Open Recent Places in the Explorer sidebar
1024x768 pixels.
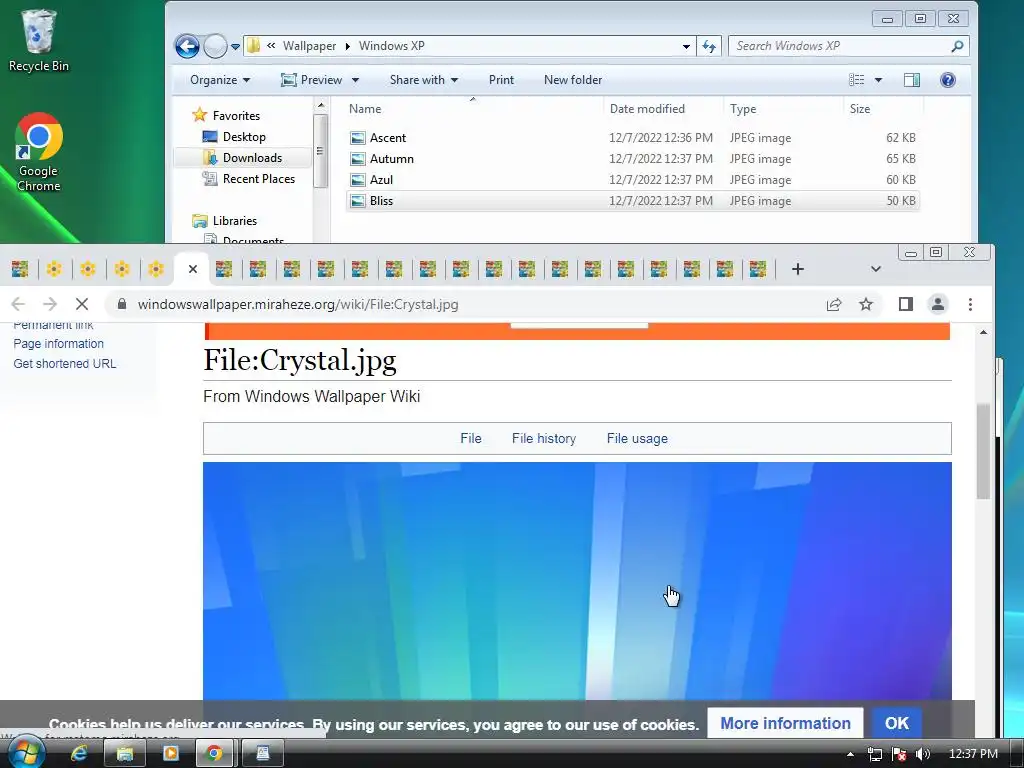(248, 178)
